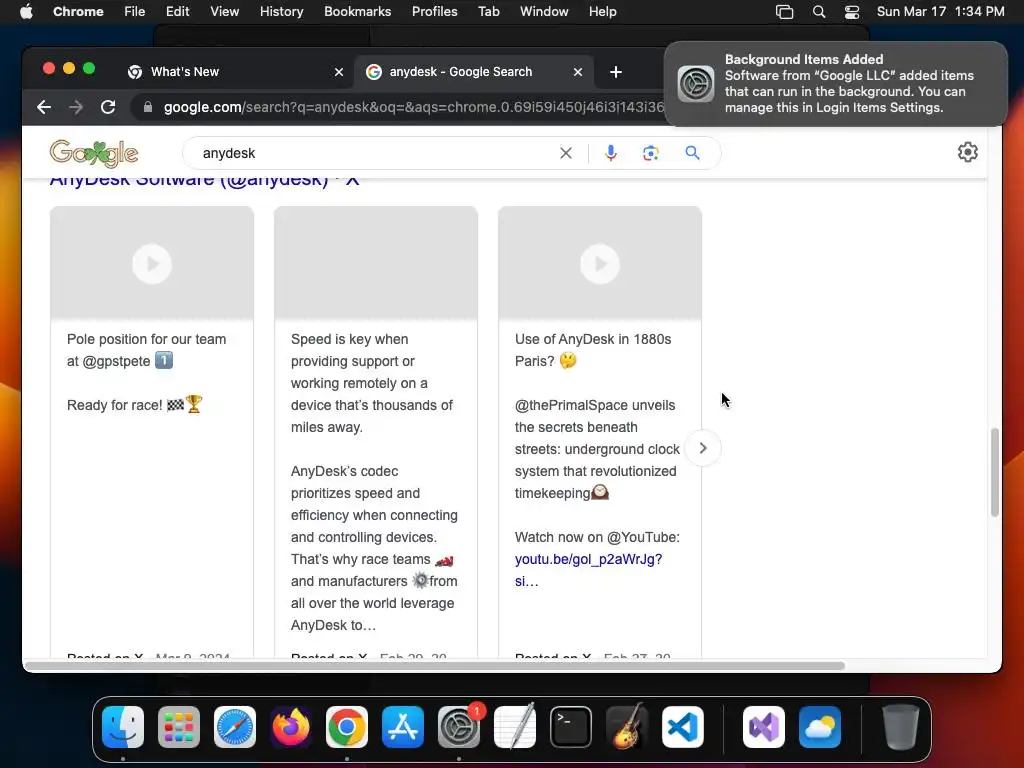The height and width of the screenshot is (768, 1024).
Task: Clear the search box text
Action: click(566, 153)
